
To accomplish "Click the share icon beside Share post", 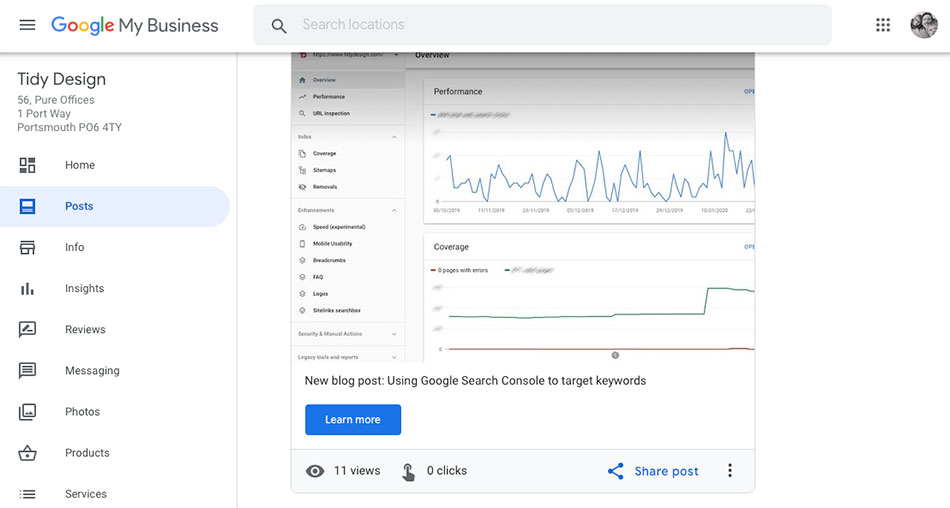I will pyautogui.click(x=616, y=471).
